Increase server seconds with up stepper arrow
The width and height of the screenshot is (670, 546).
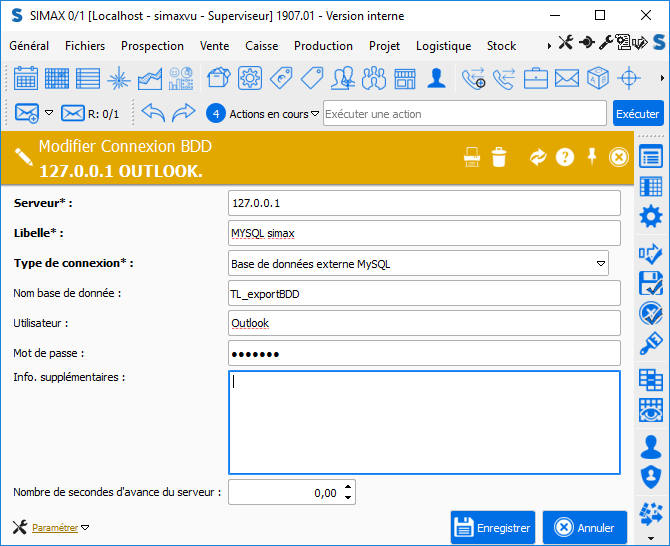348,487
